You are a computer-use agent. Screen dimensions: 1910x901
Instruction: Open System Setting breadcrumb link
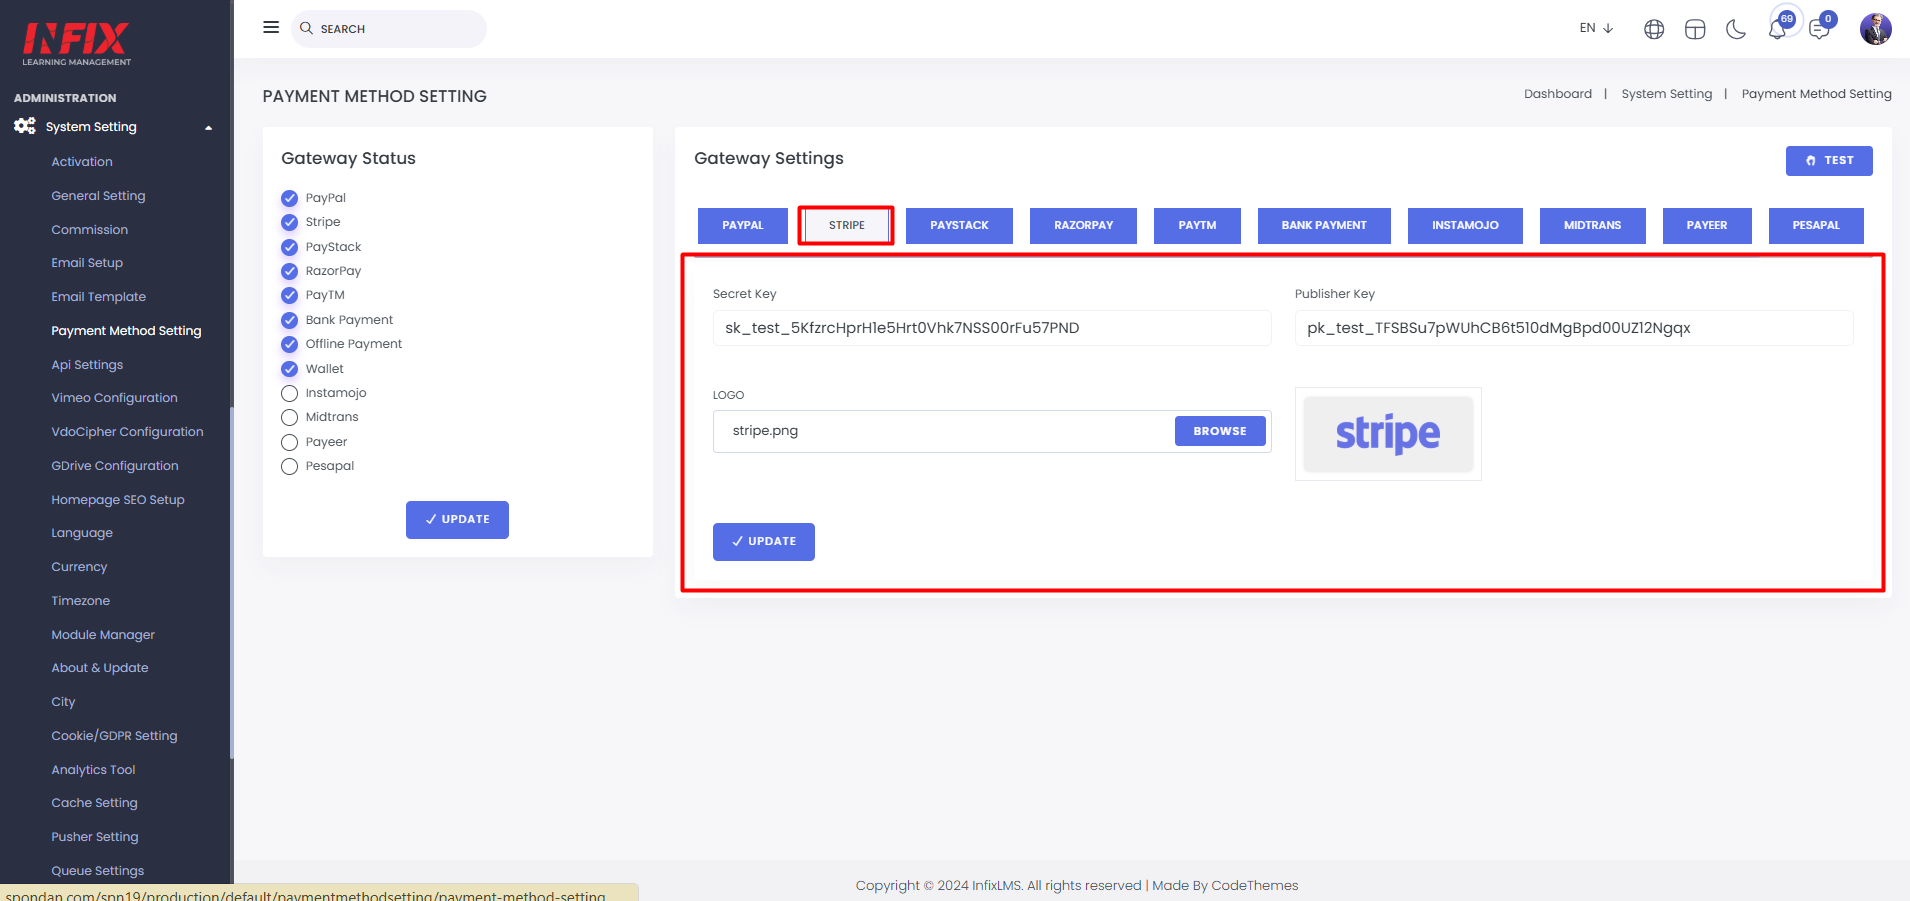[1667, 94]
